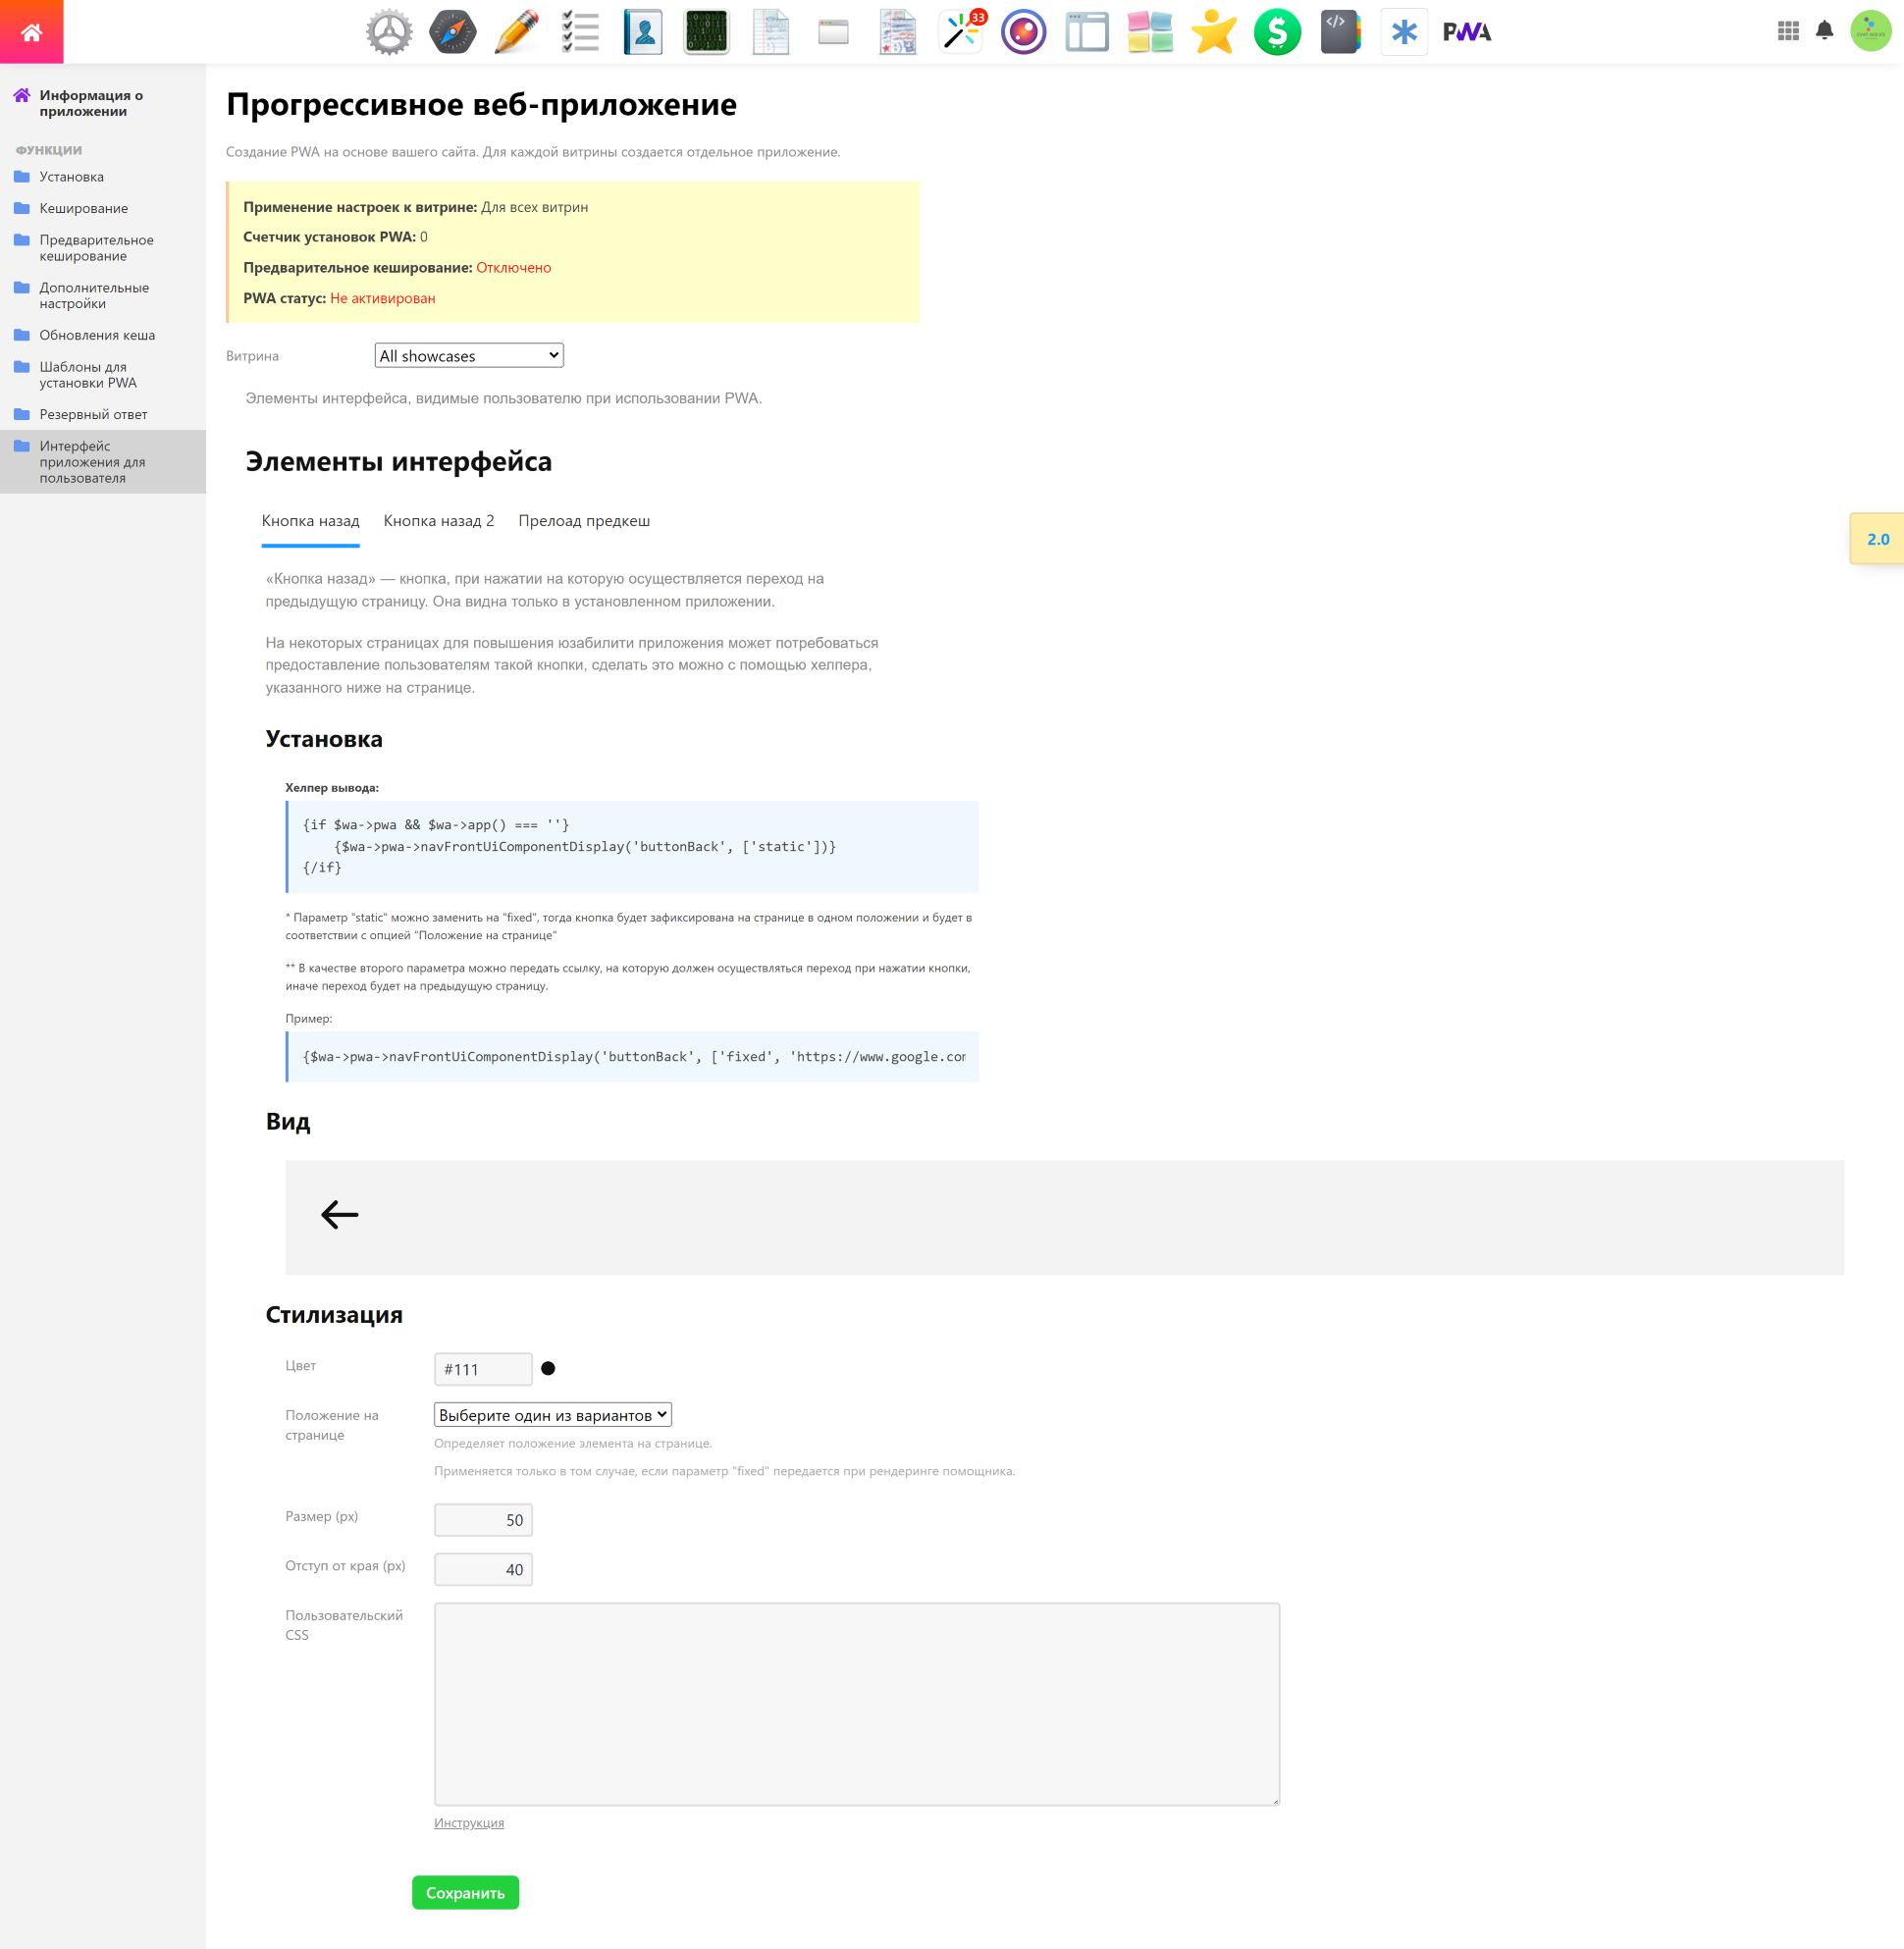Viewport: 1904px width, 1949px height.
Task: Open Информация о приложении in the sidebar
Action: click(x=102, y=103)
